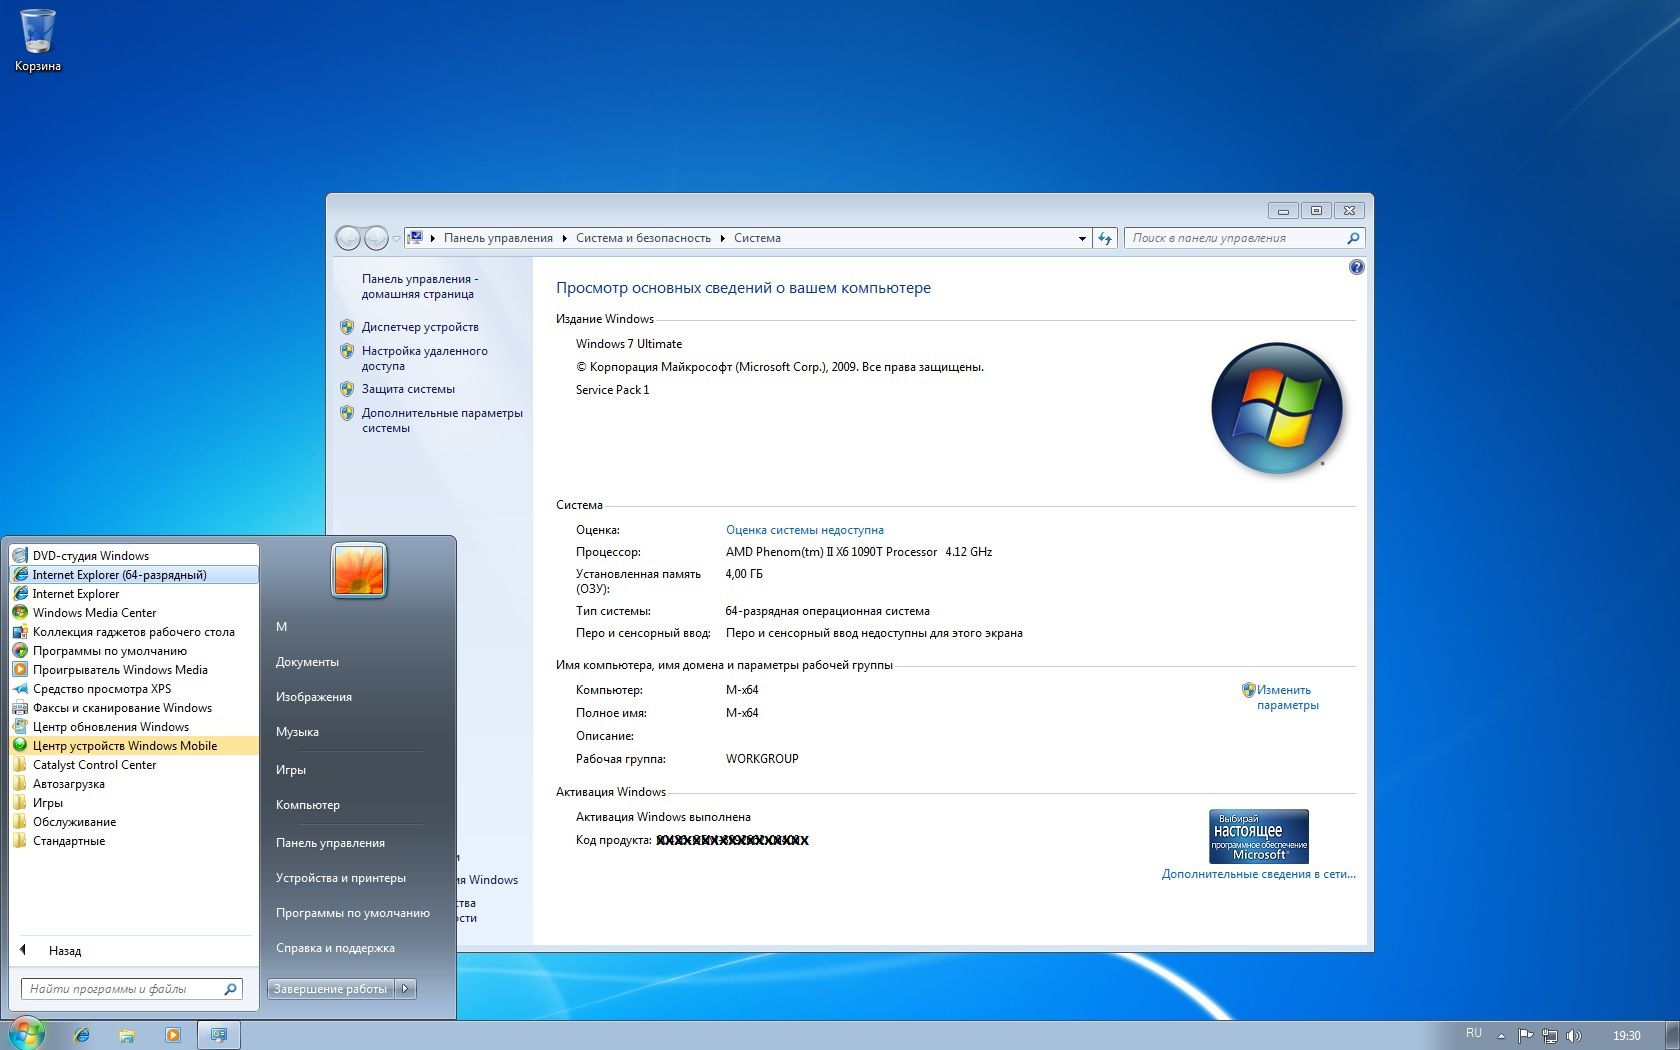Click the System window taskbar button
The image size is (1680, 1050).
click(x=219, y=1036)
